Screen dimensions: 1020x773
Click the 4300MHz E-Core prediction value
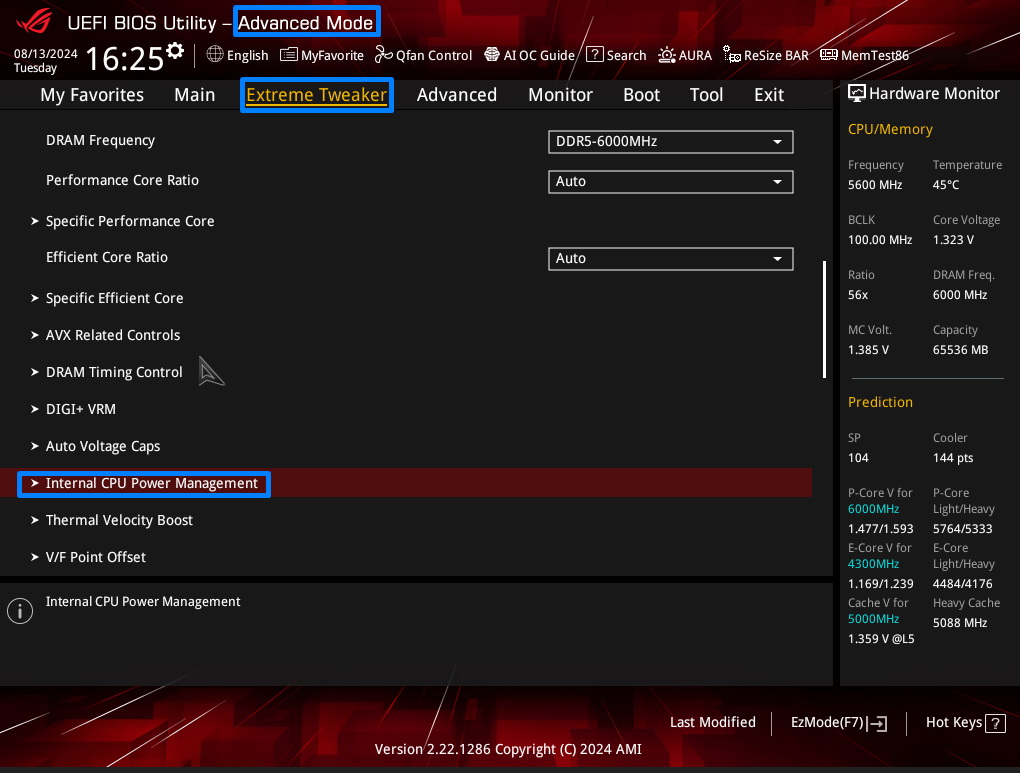(x=873, y=564)
